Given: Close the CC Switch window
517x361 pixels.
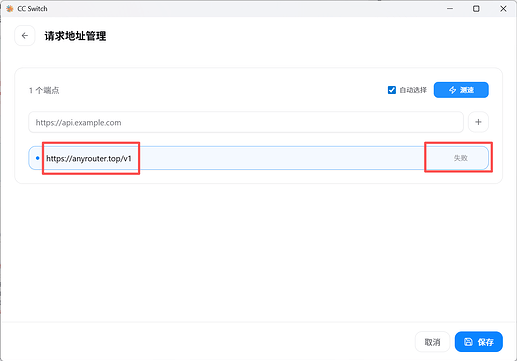Looking at the screenshot, I should [x=503, y=9].
